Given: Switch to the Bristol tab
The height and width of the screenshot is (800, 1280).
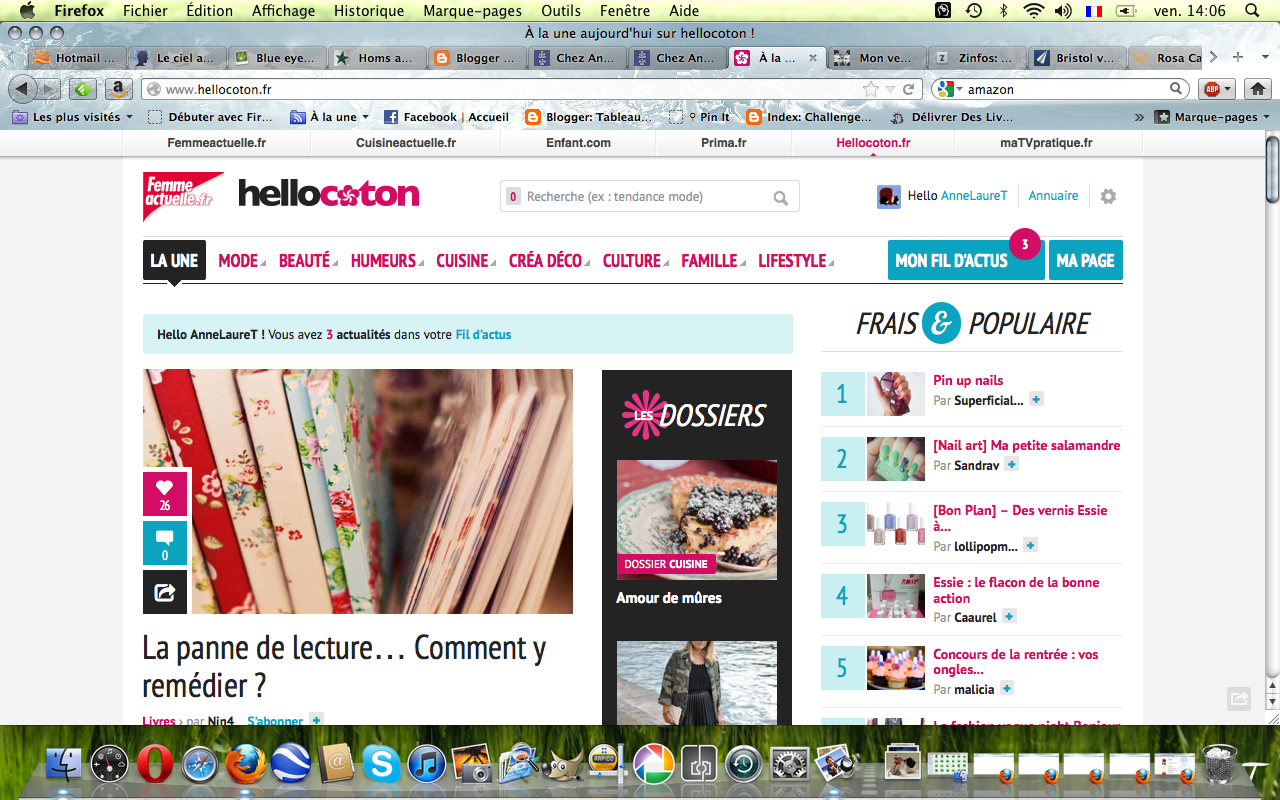Looking at the screenshot, I should coord(1076,58).
